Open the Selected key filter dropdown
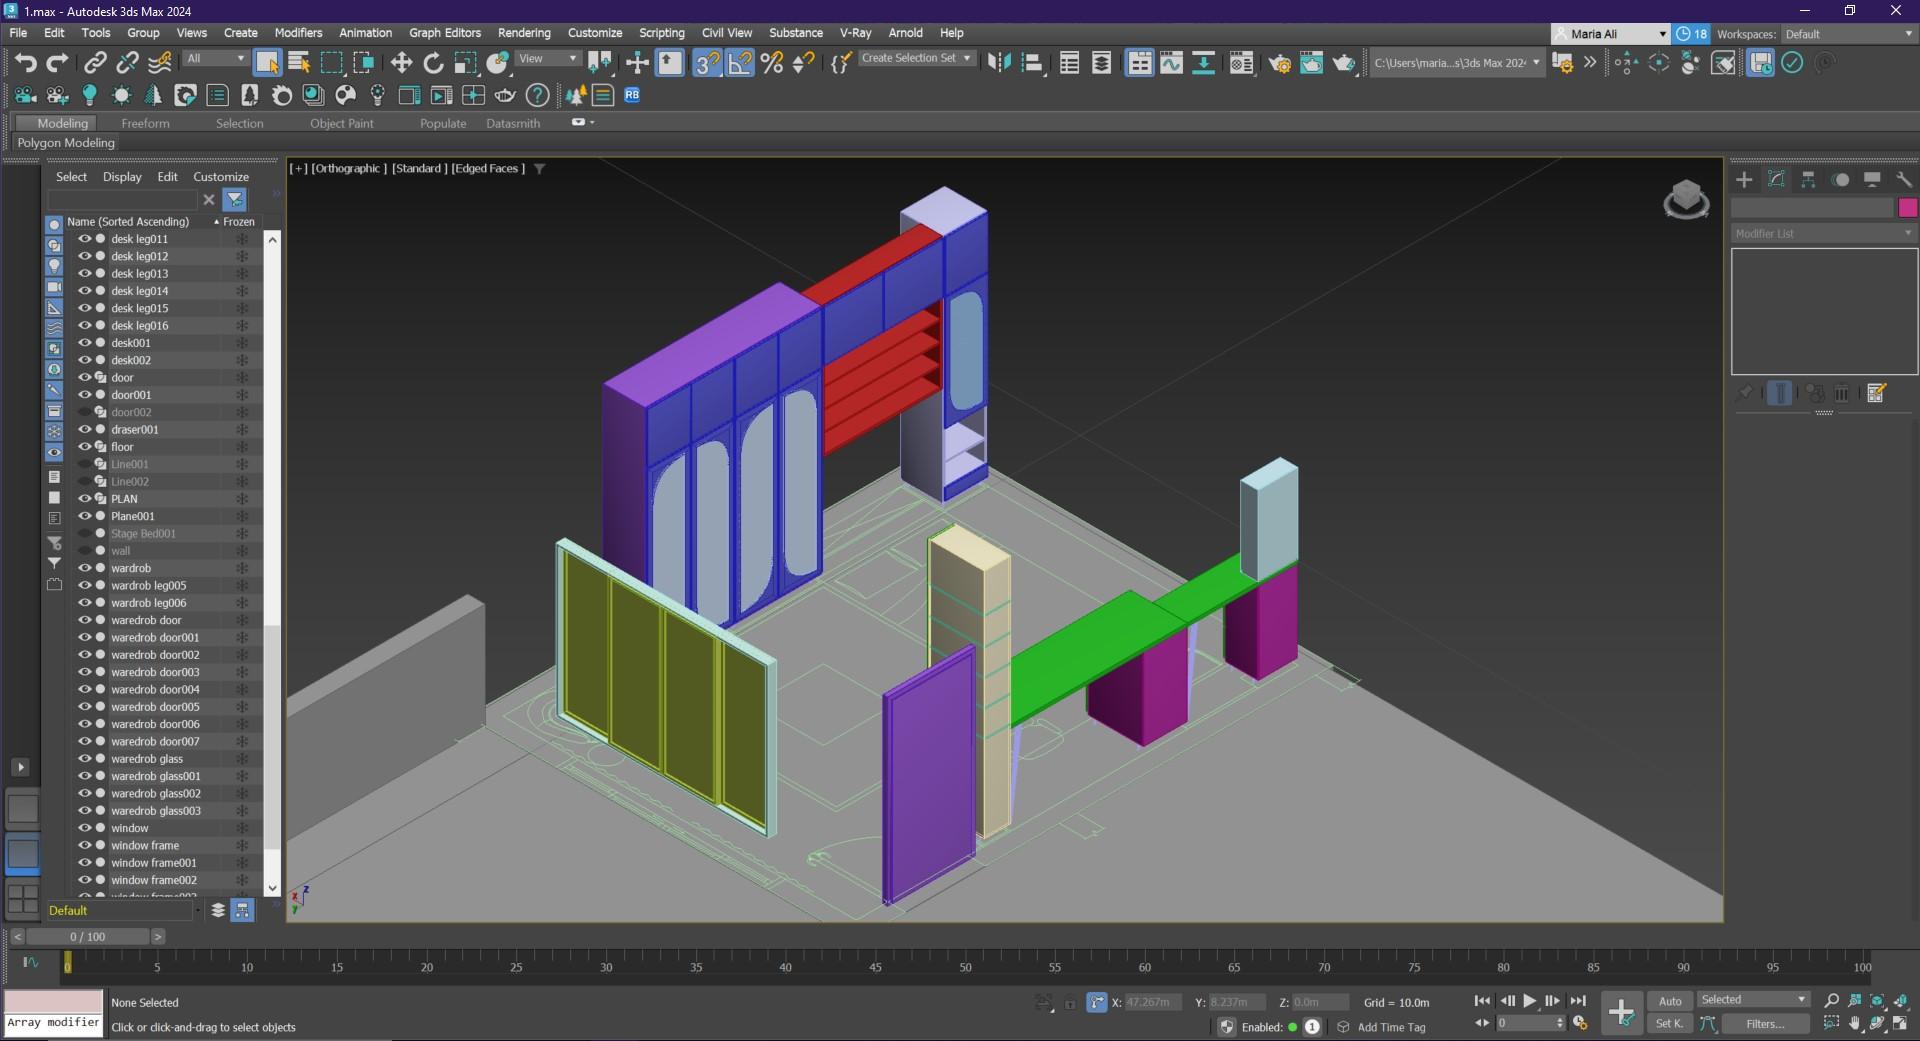Image resolution: width=1920 pixels, height=1041 pixels. (1753, 1000)
